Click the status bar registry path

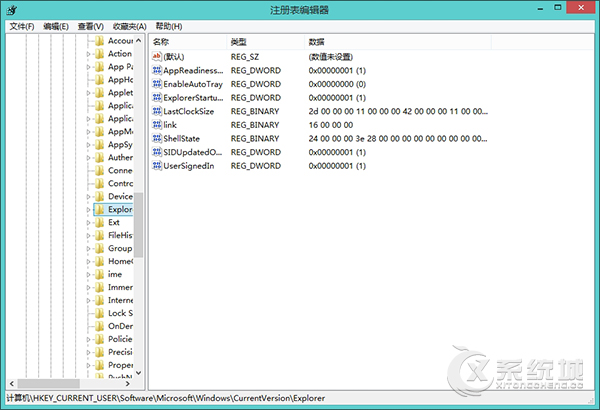[166, 398]
